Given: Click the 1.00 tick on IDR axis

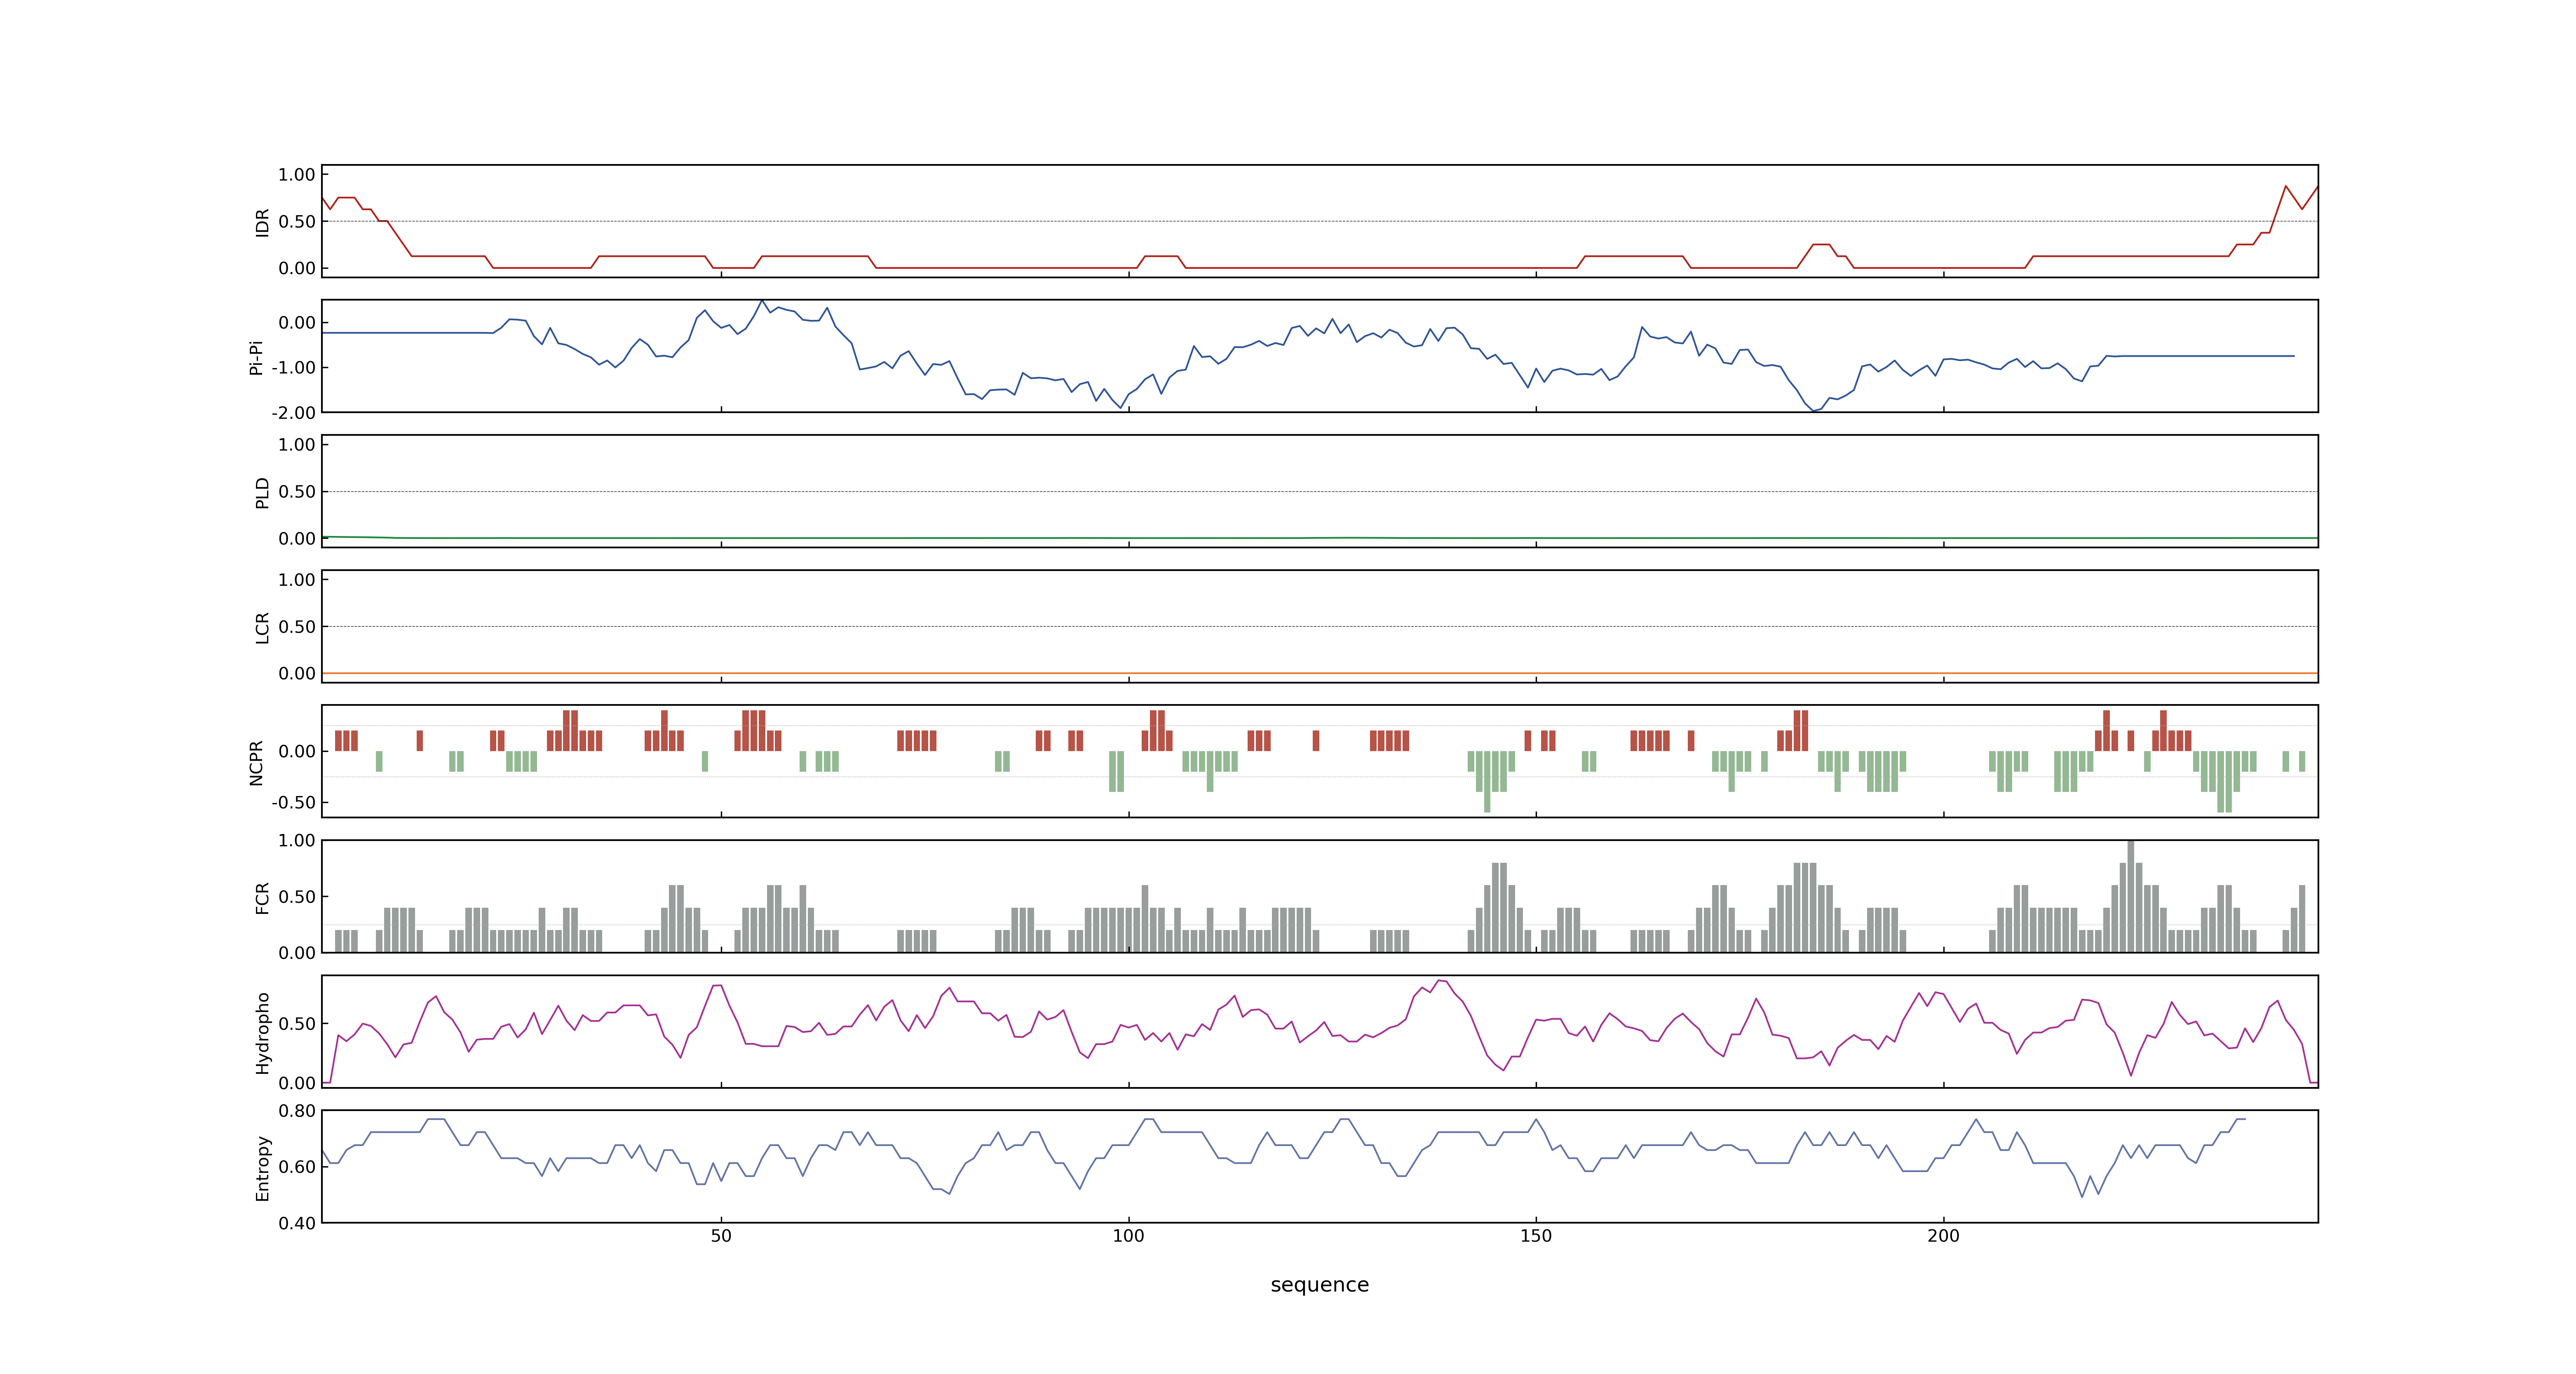Looking at the screenshot, I should [297, 175].
